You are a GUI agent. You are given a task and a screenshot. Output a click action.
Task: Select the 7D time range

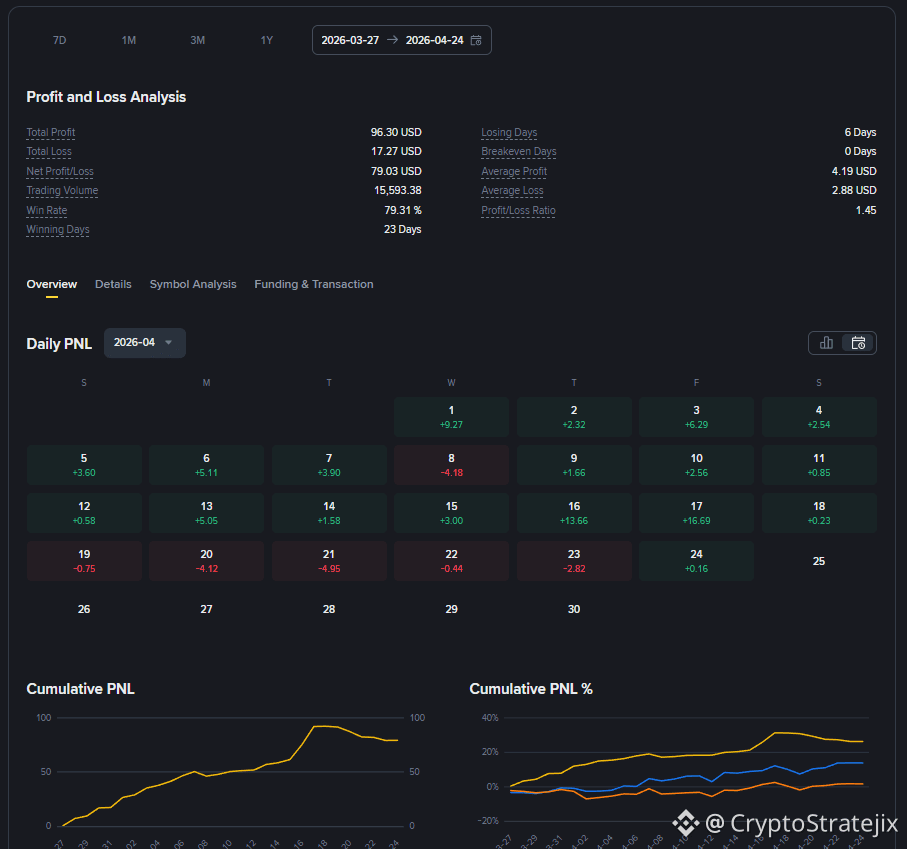[60, 40]
